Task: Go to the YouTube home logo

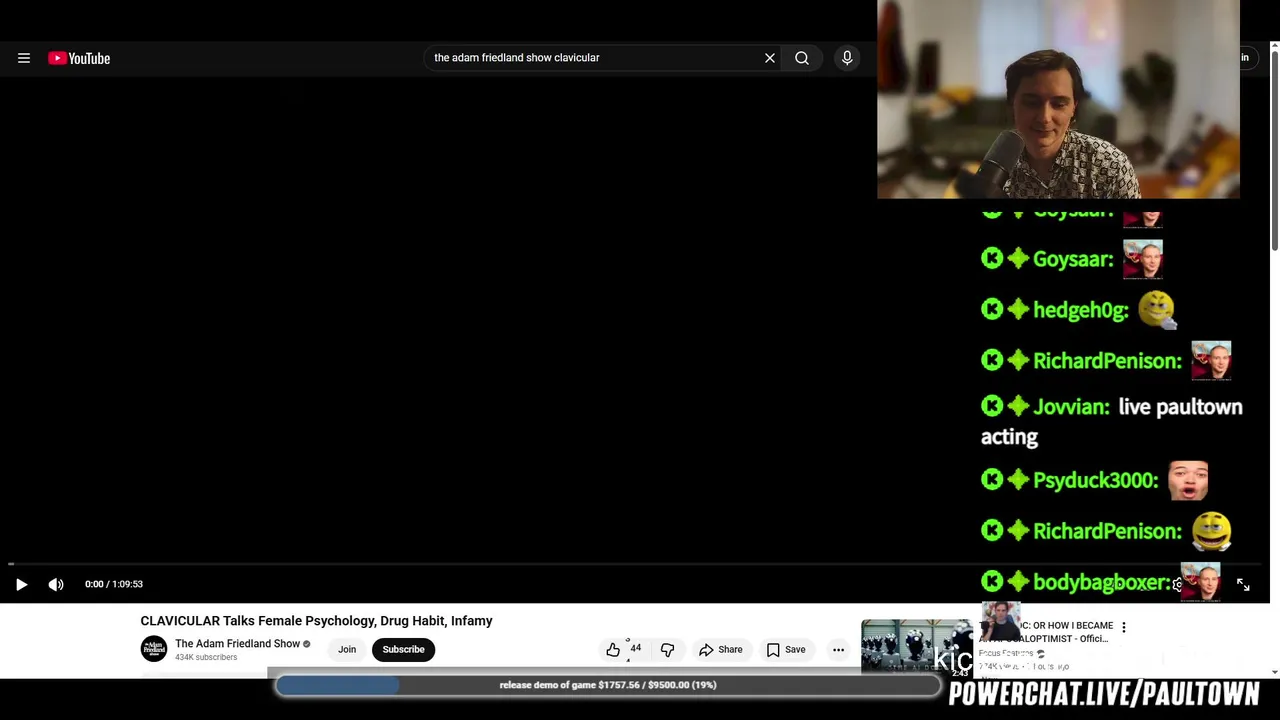Action: [x=79, y=58]
